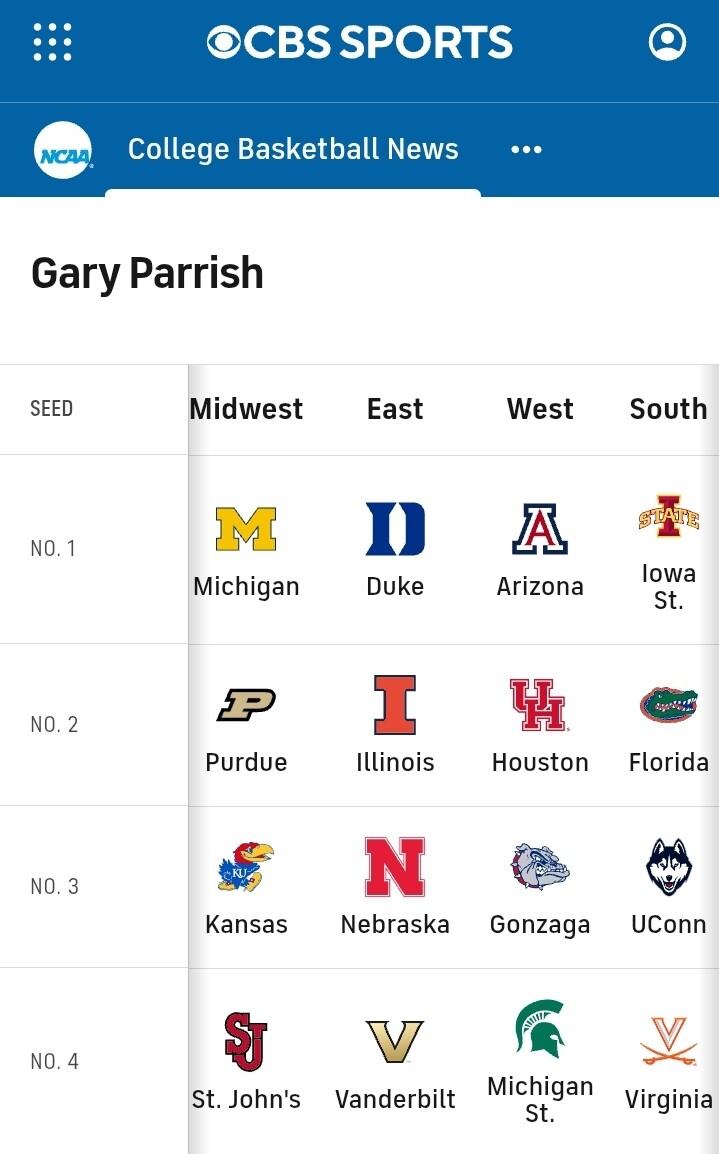Open the St. John's team name link

pyautogui.click(x=246, y=1100)
